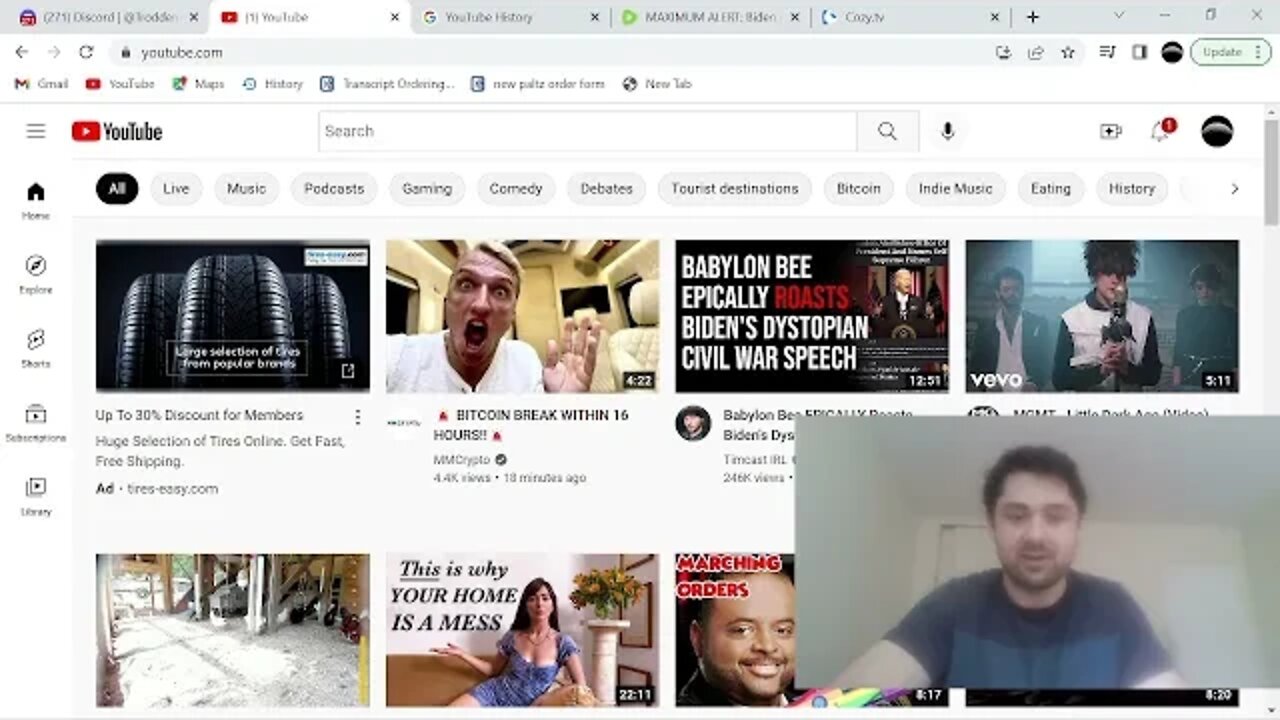This screenshot has width=1280, height=720.
Task: Open the tires-easy.com ad link
Action: 172,489
